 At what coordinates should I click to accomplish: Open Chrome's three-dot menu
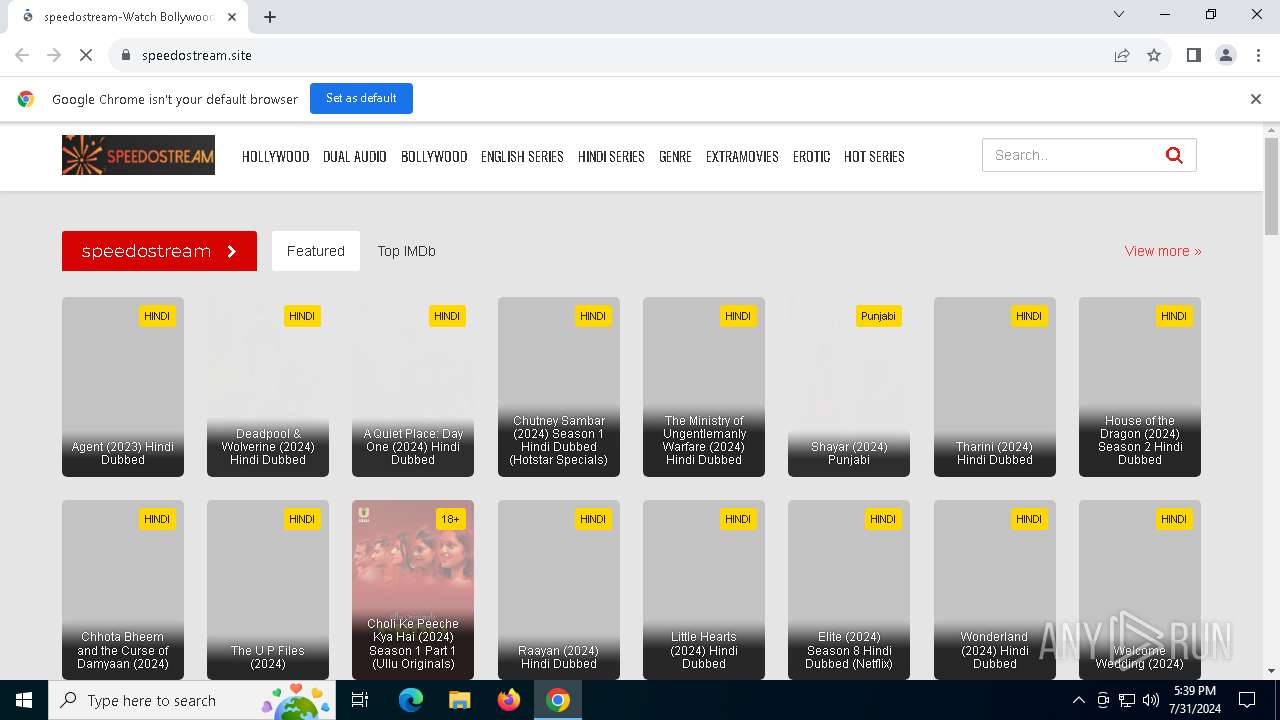[1257, 55]
